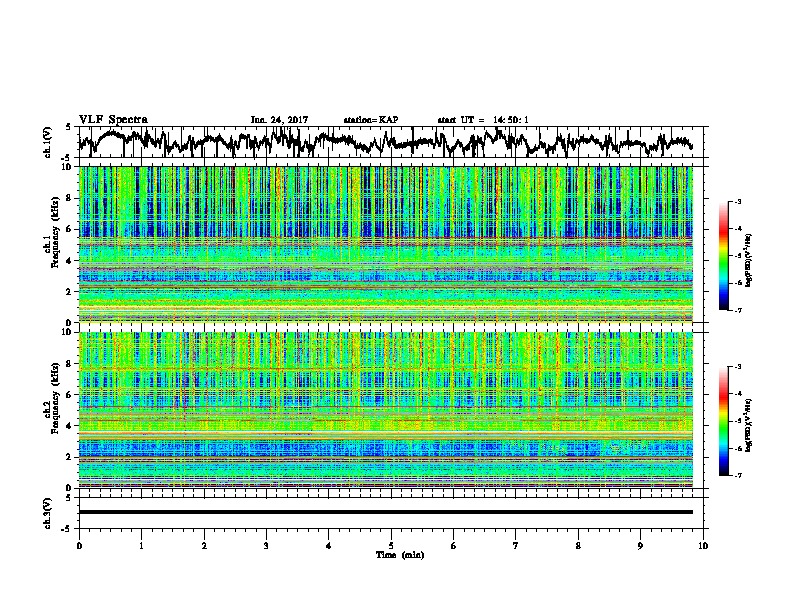Select the date text 'Jan. 24, 2017'
This screenshot has width=792, height=612.
click(279, 120)
